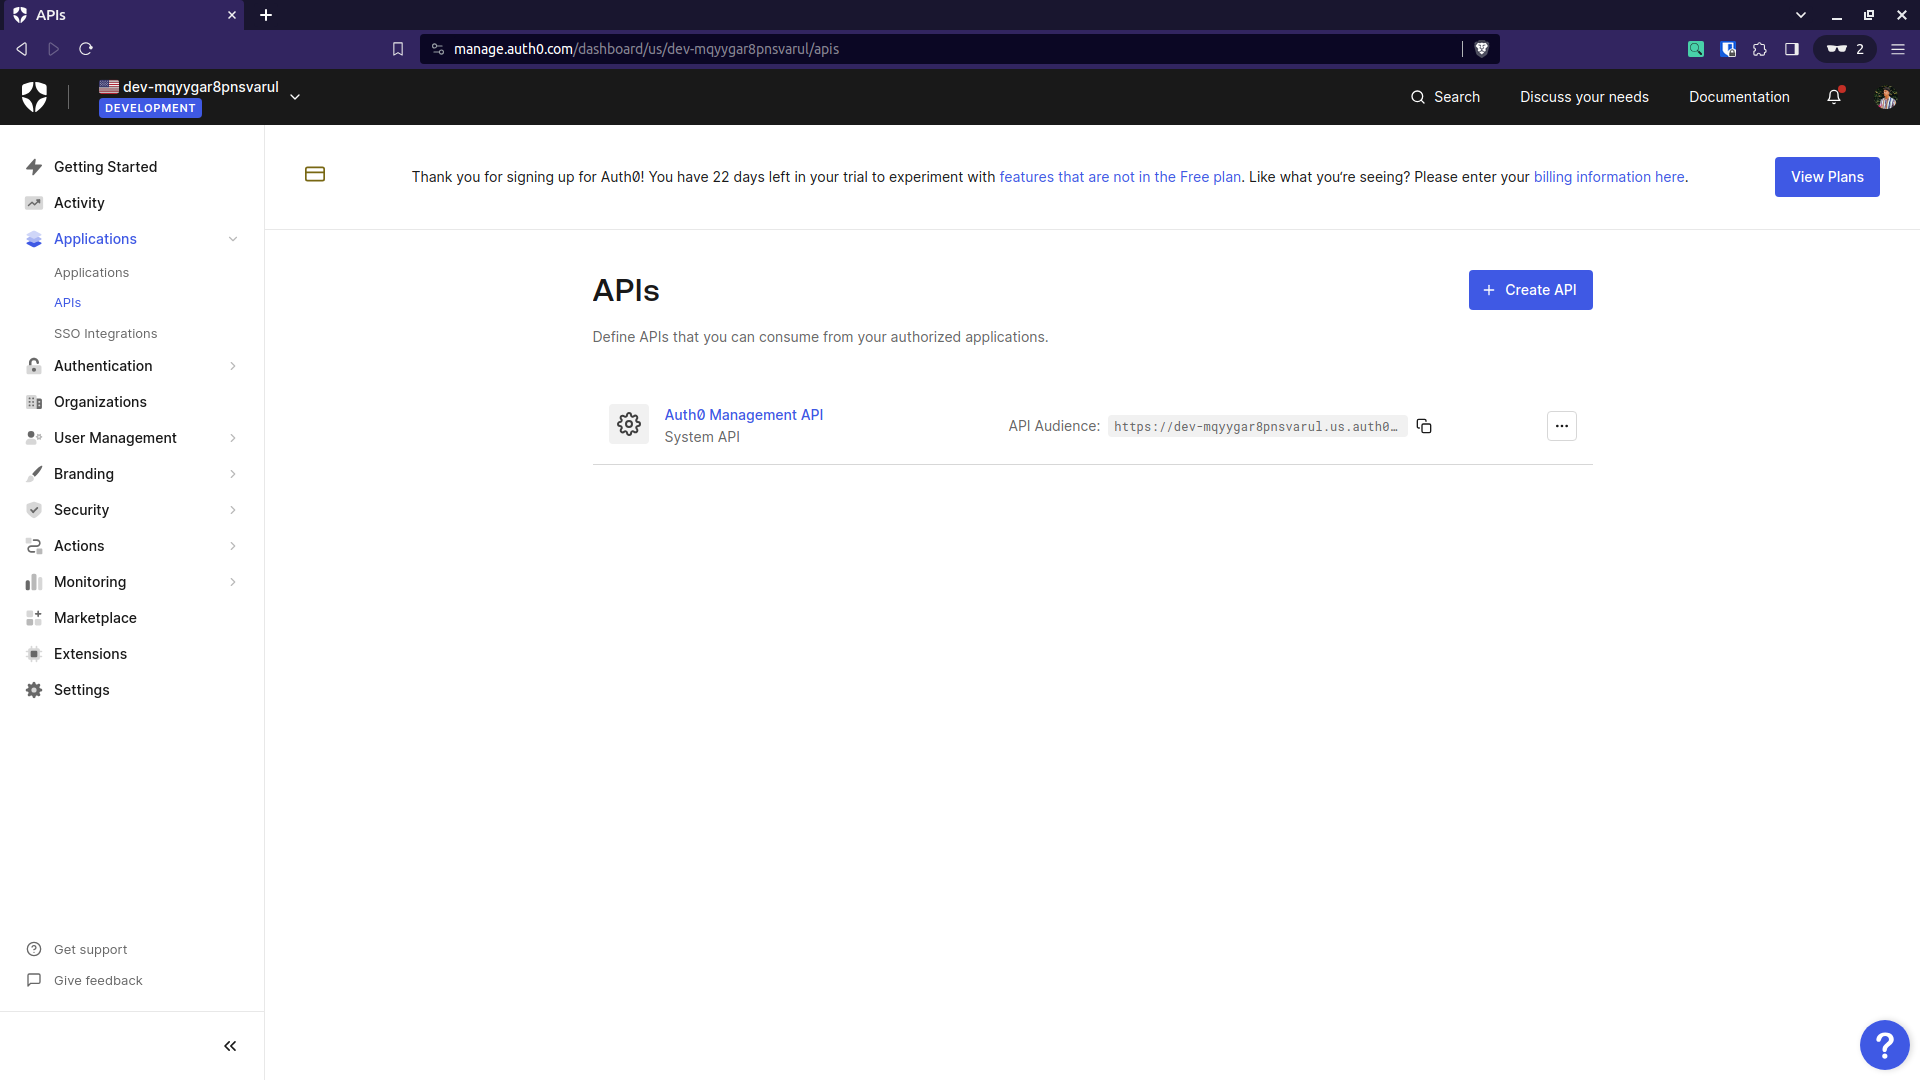Open the browser extensions puzzle icon
1920x1080 pixels.
coord(1760,48)
